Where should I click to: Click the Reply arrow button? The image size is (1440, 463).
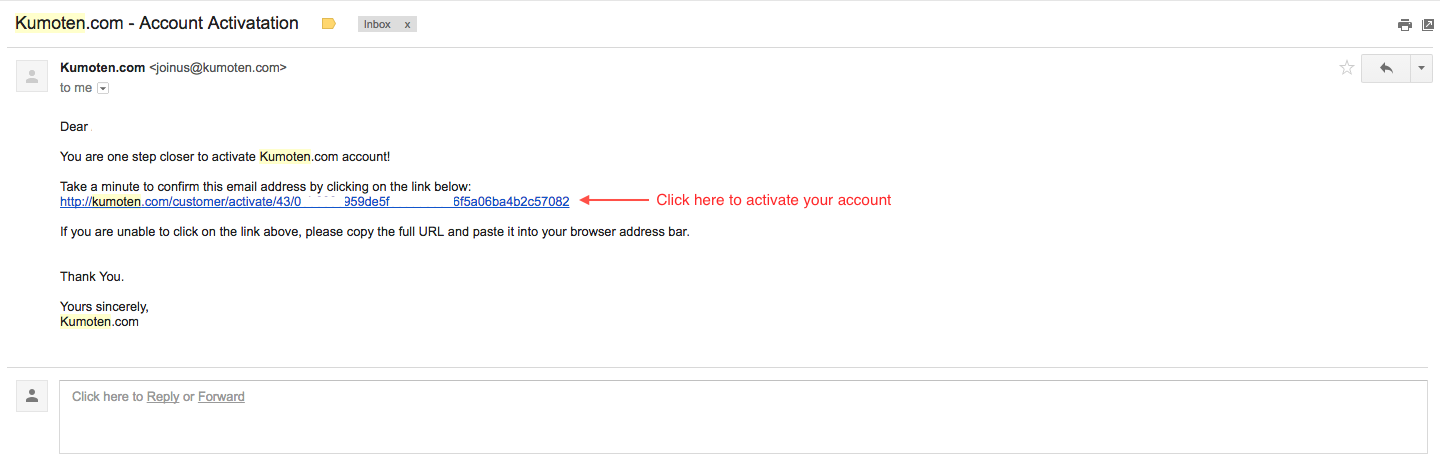click(1385, 68)
